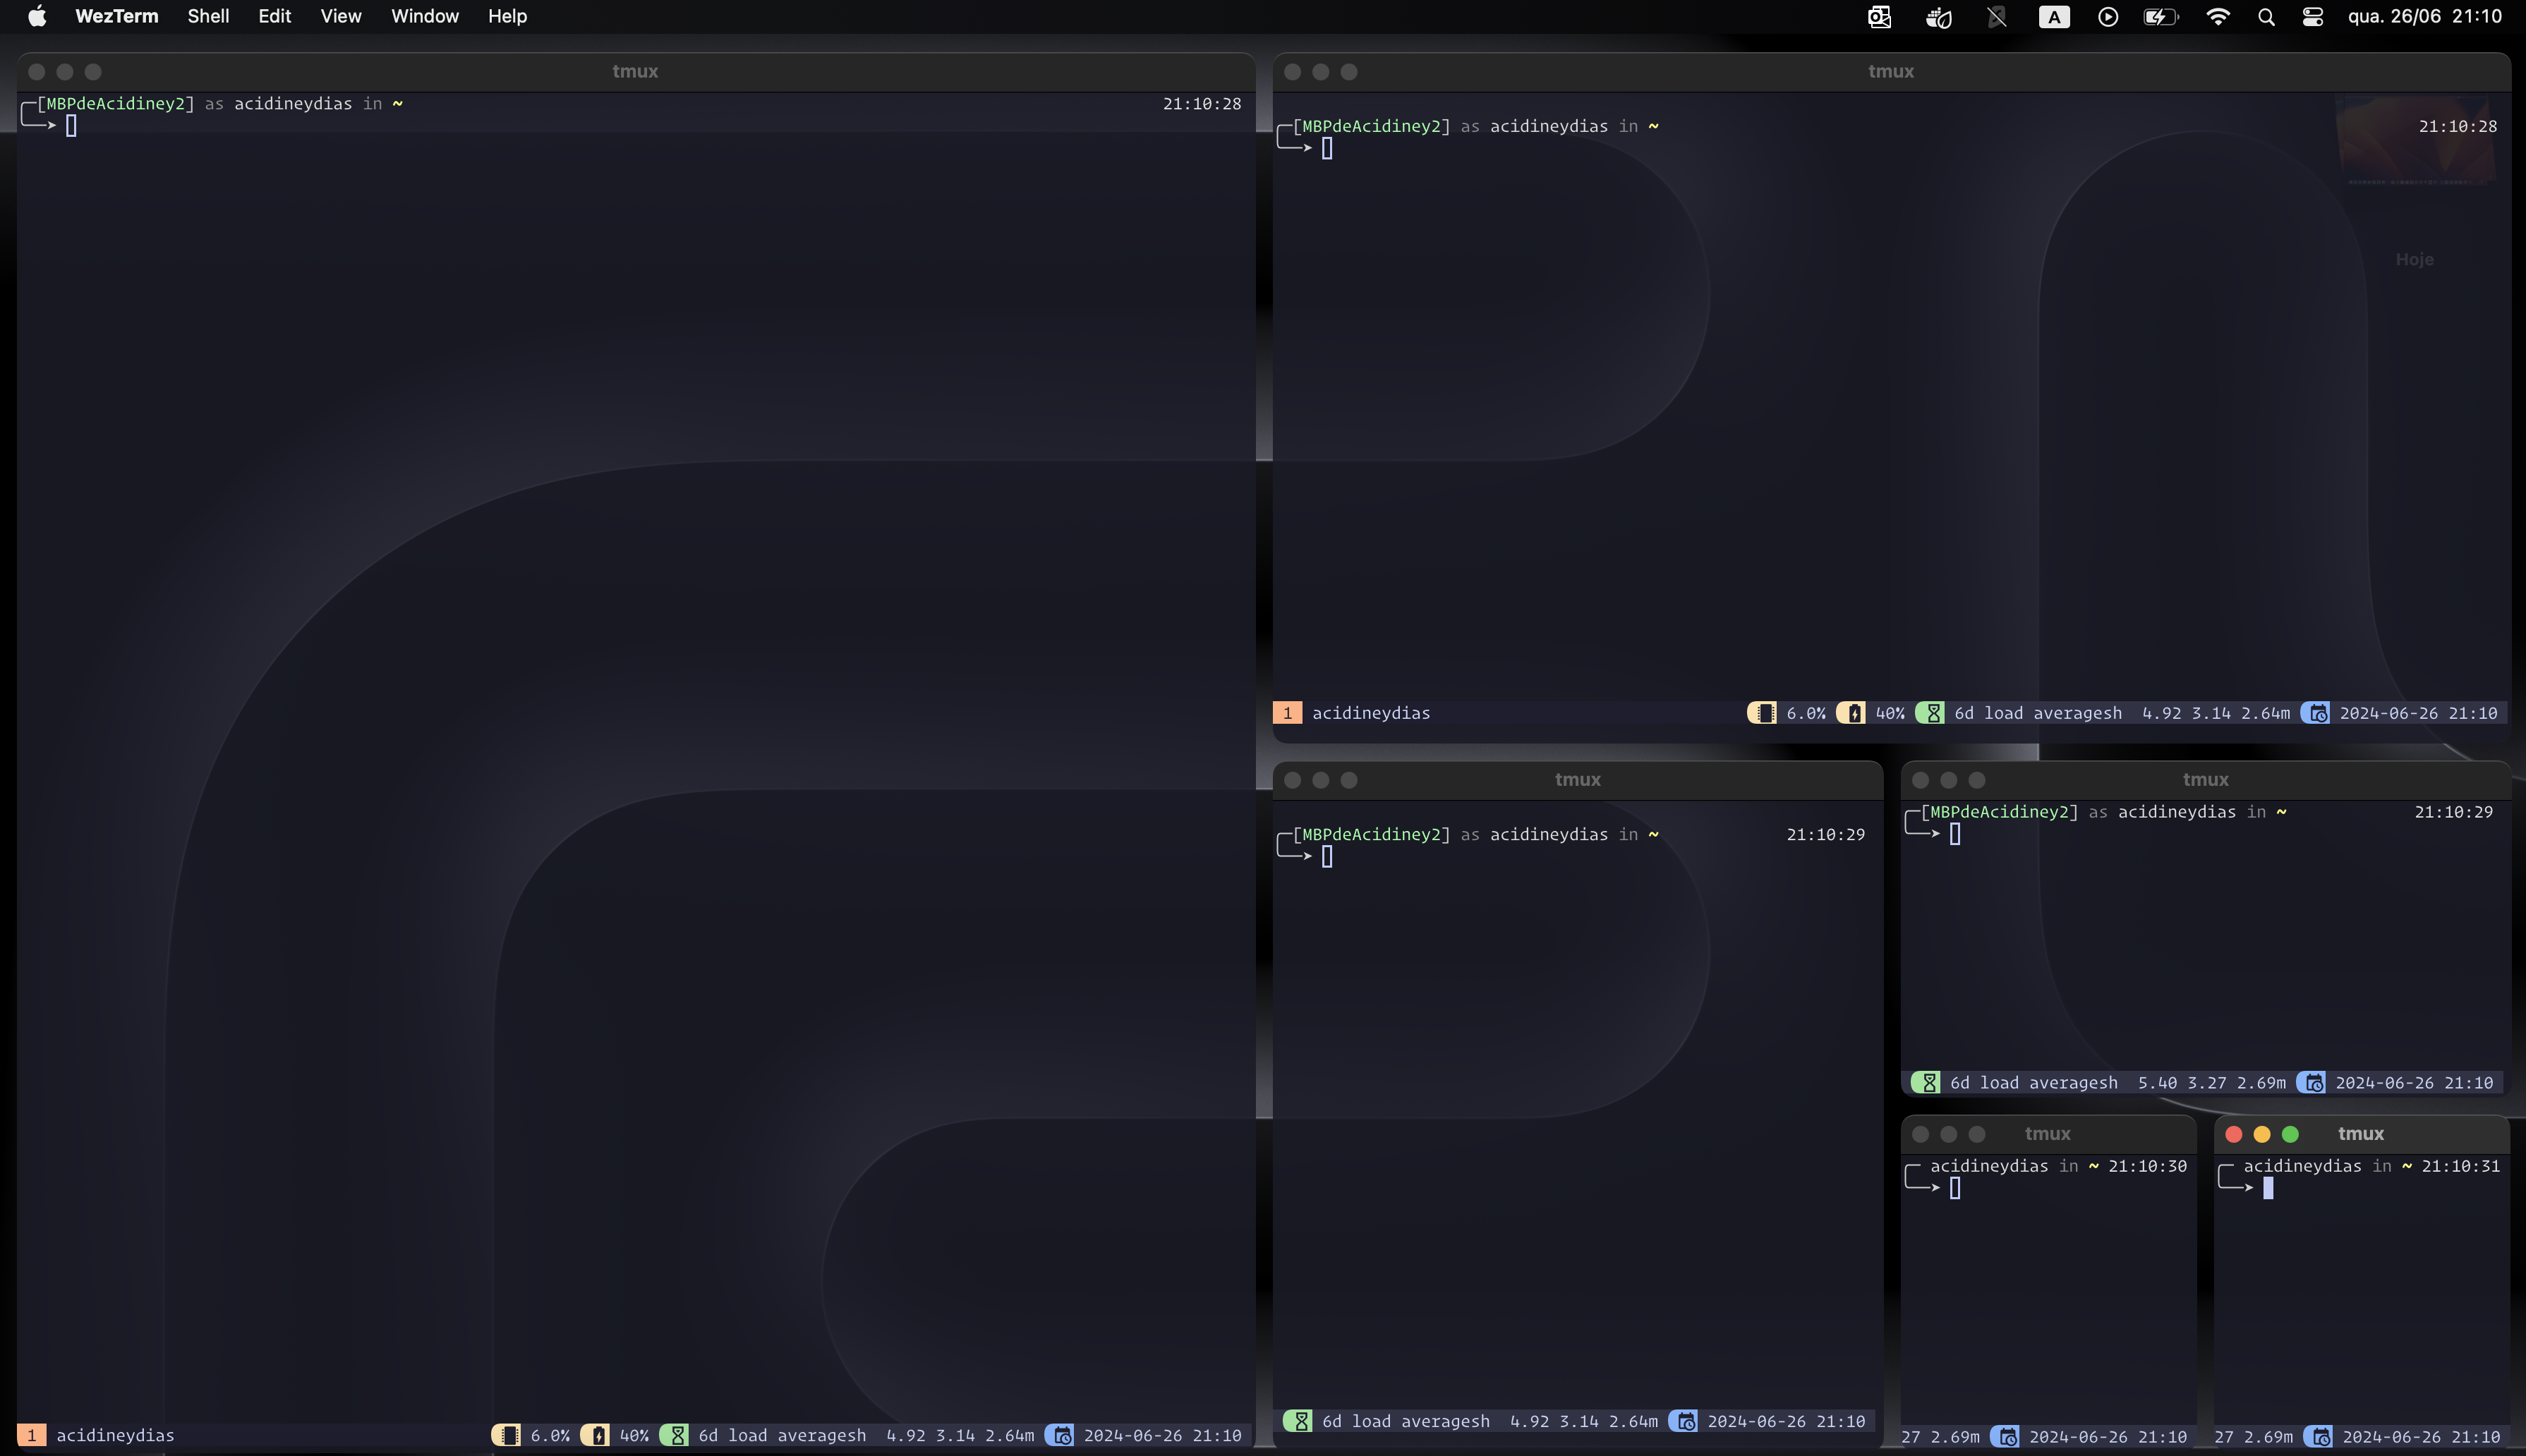Open the Shell menu
2526x1456 pixels.
click(x=208, y=17)
